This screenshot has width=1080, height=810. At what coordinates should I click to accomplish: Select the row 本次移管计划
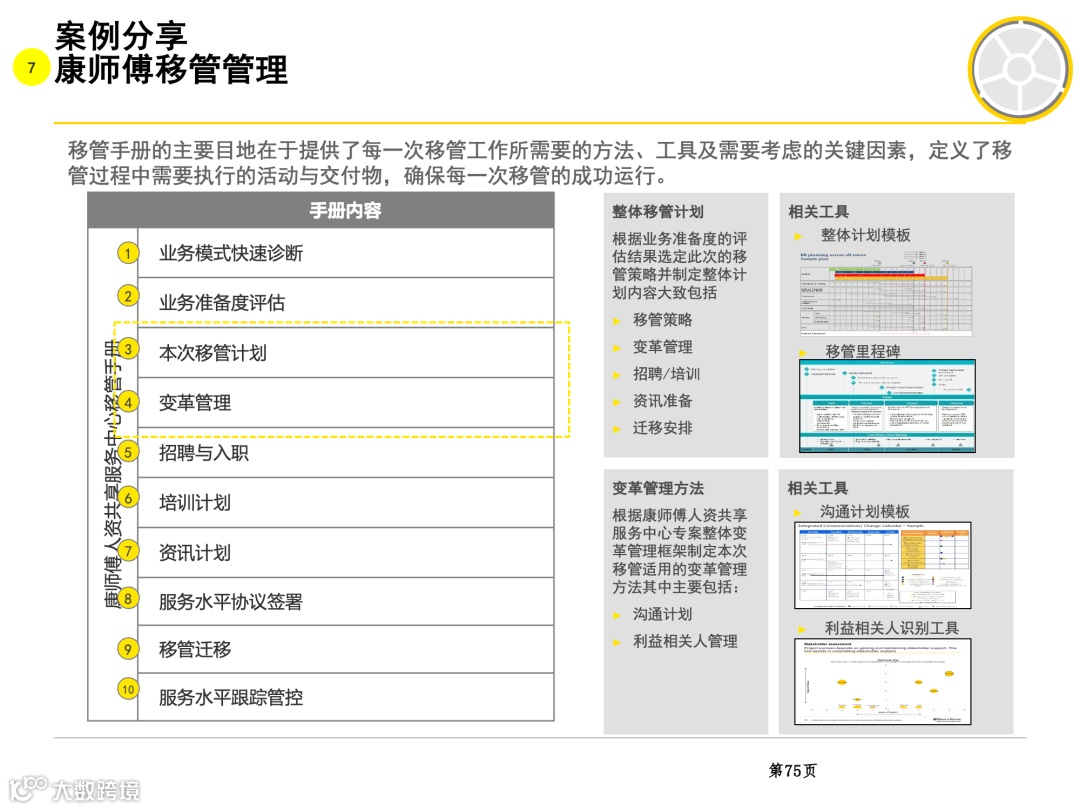click(346, 353)
